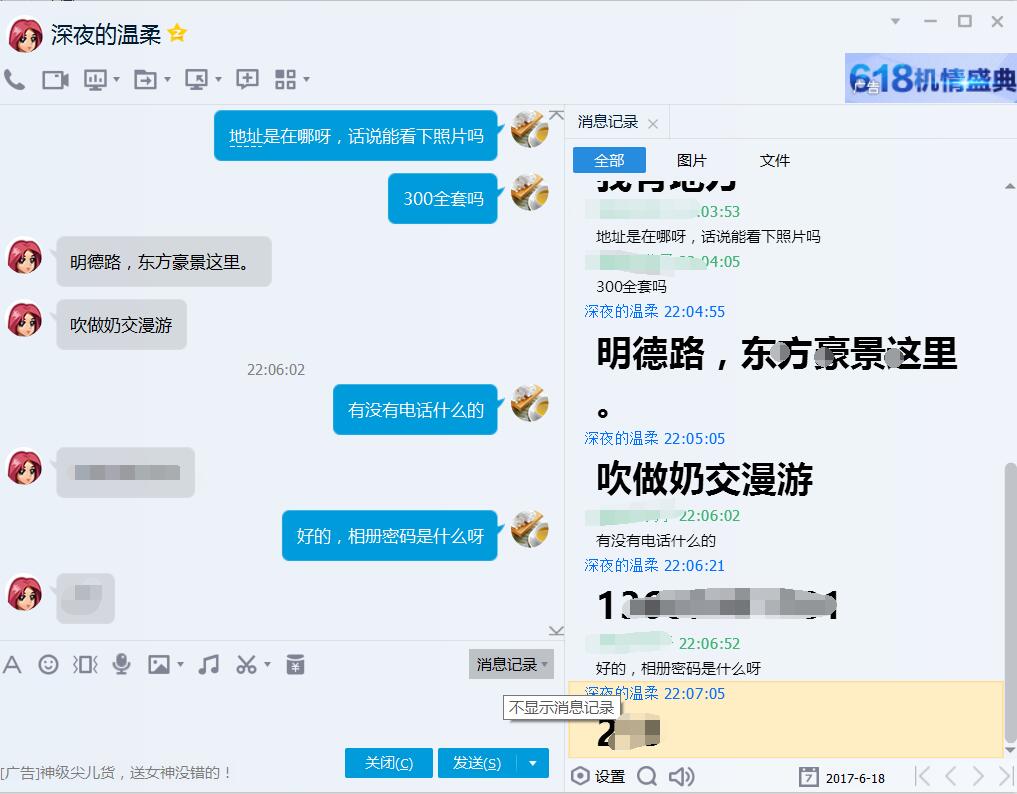Screen dimensions: 1017x794
Task: Select the 文件 tab in message records
Action: 774,160
